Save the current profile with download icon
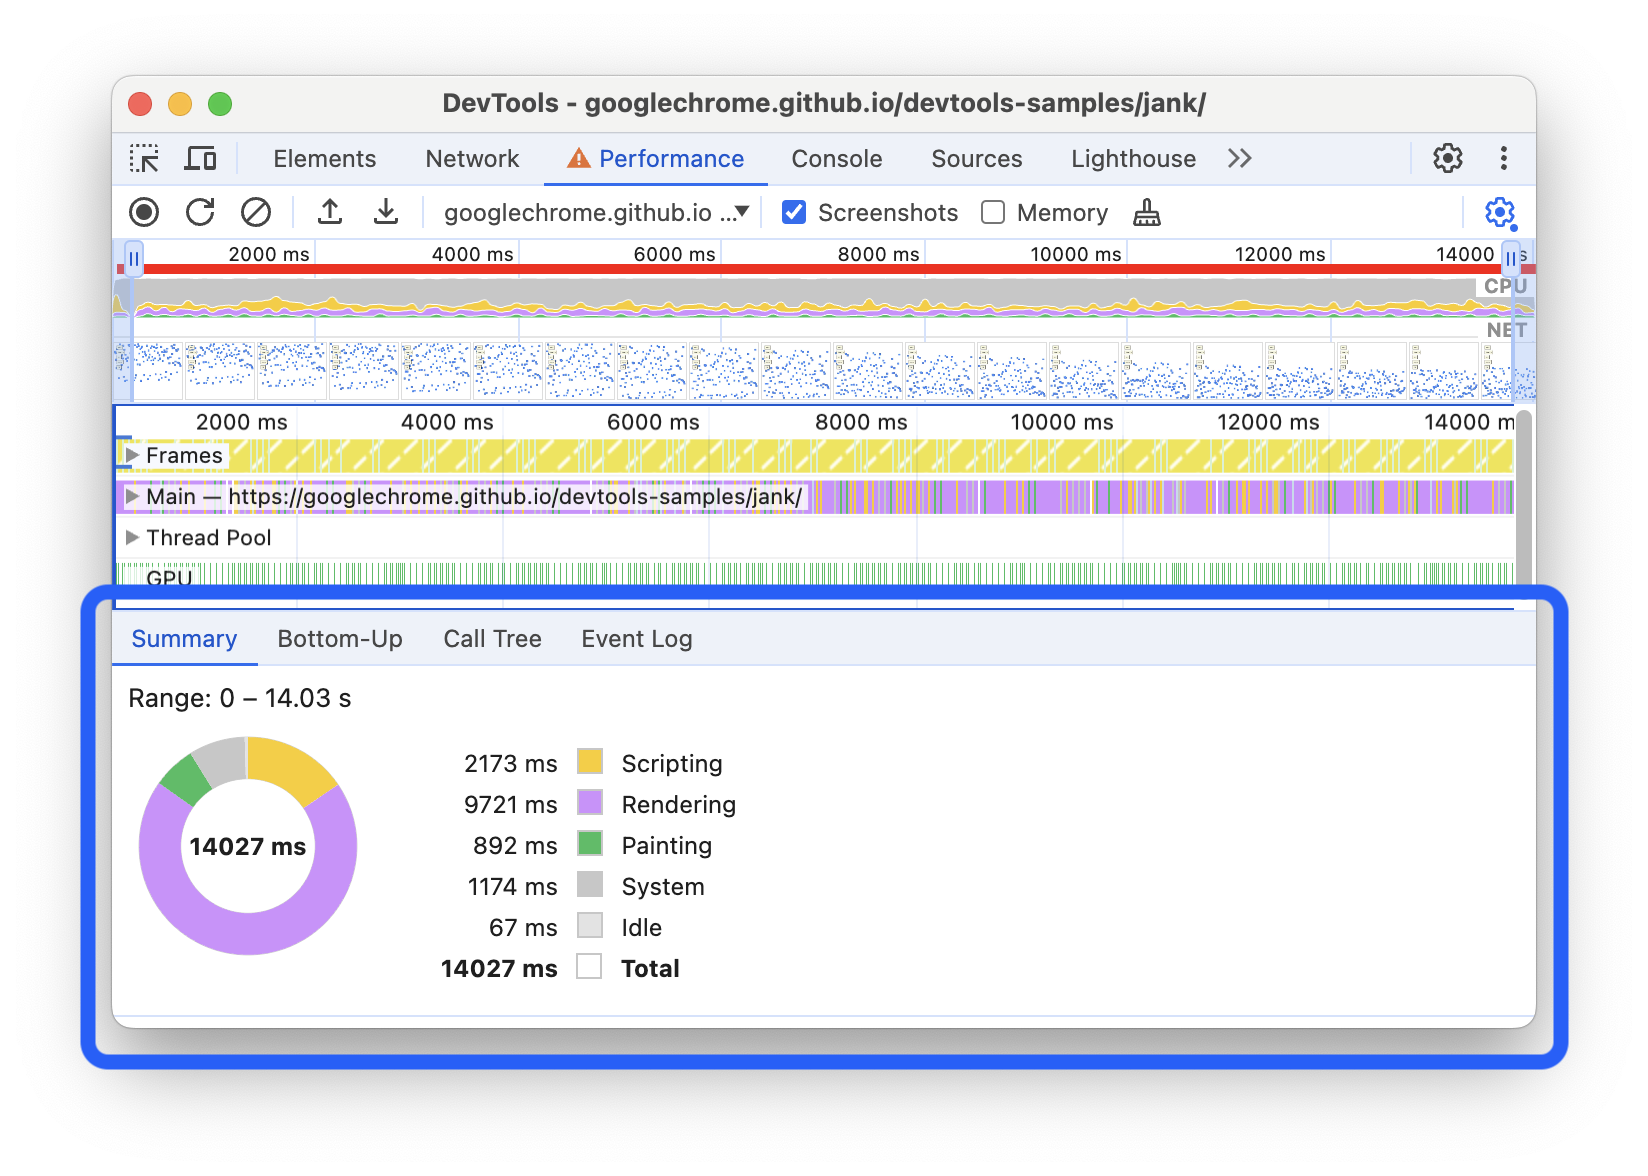 [x=386, y=212]
